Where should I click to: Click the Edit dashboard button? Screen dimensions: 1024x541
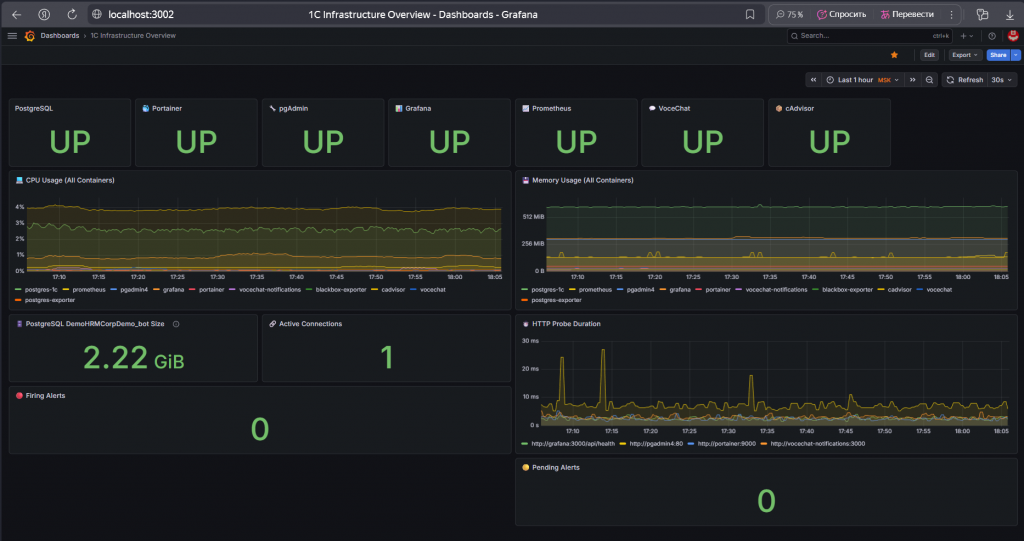coord(929,55)
